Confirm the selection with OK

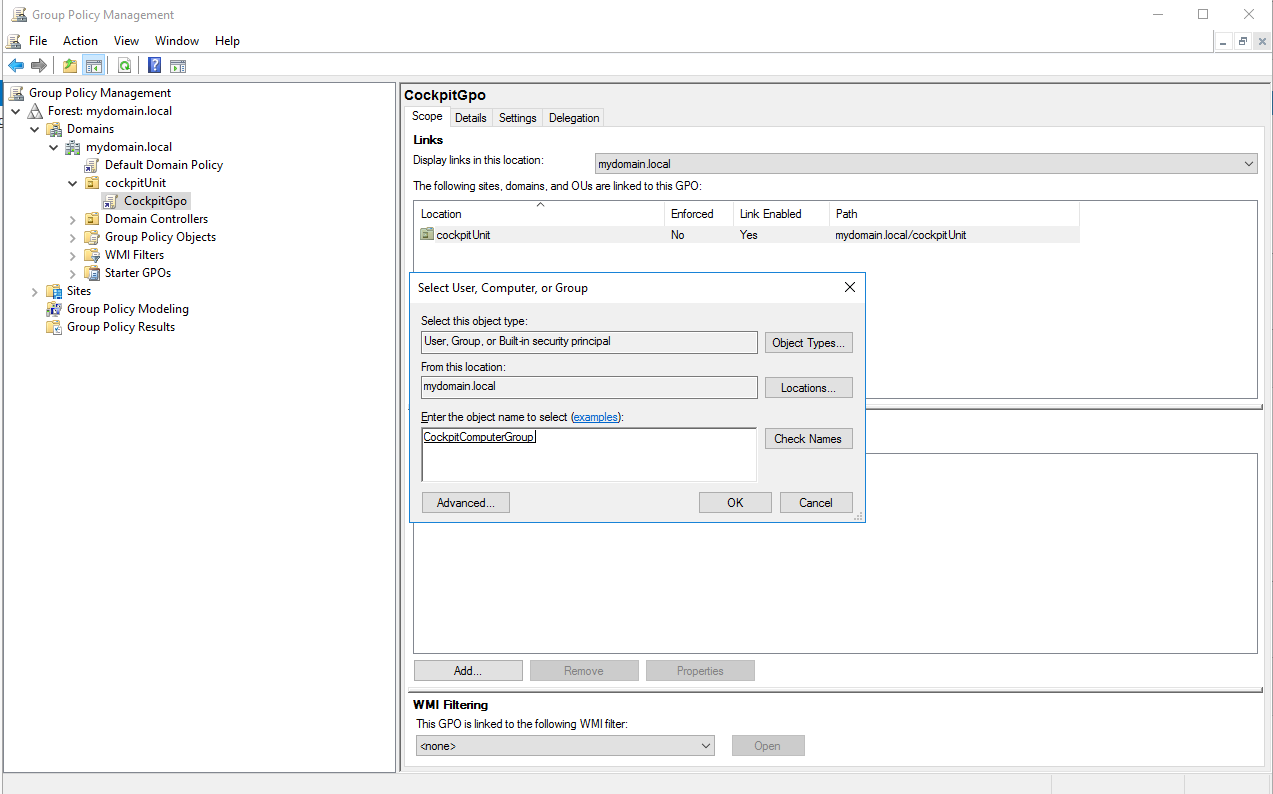click(x=735, y=503)
